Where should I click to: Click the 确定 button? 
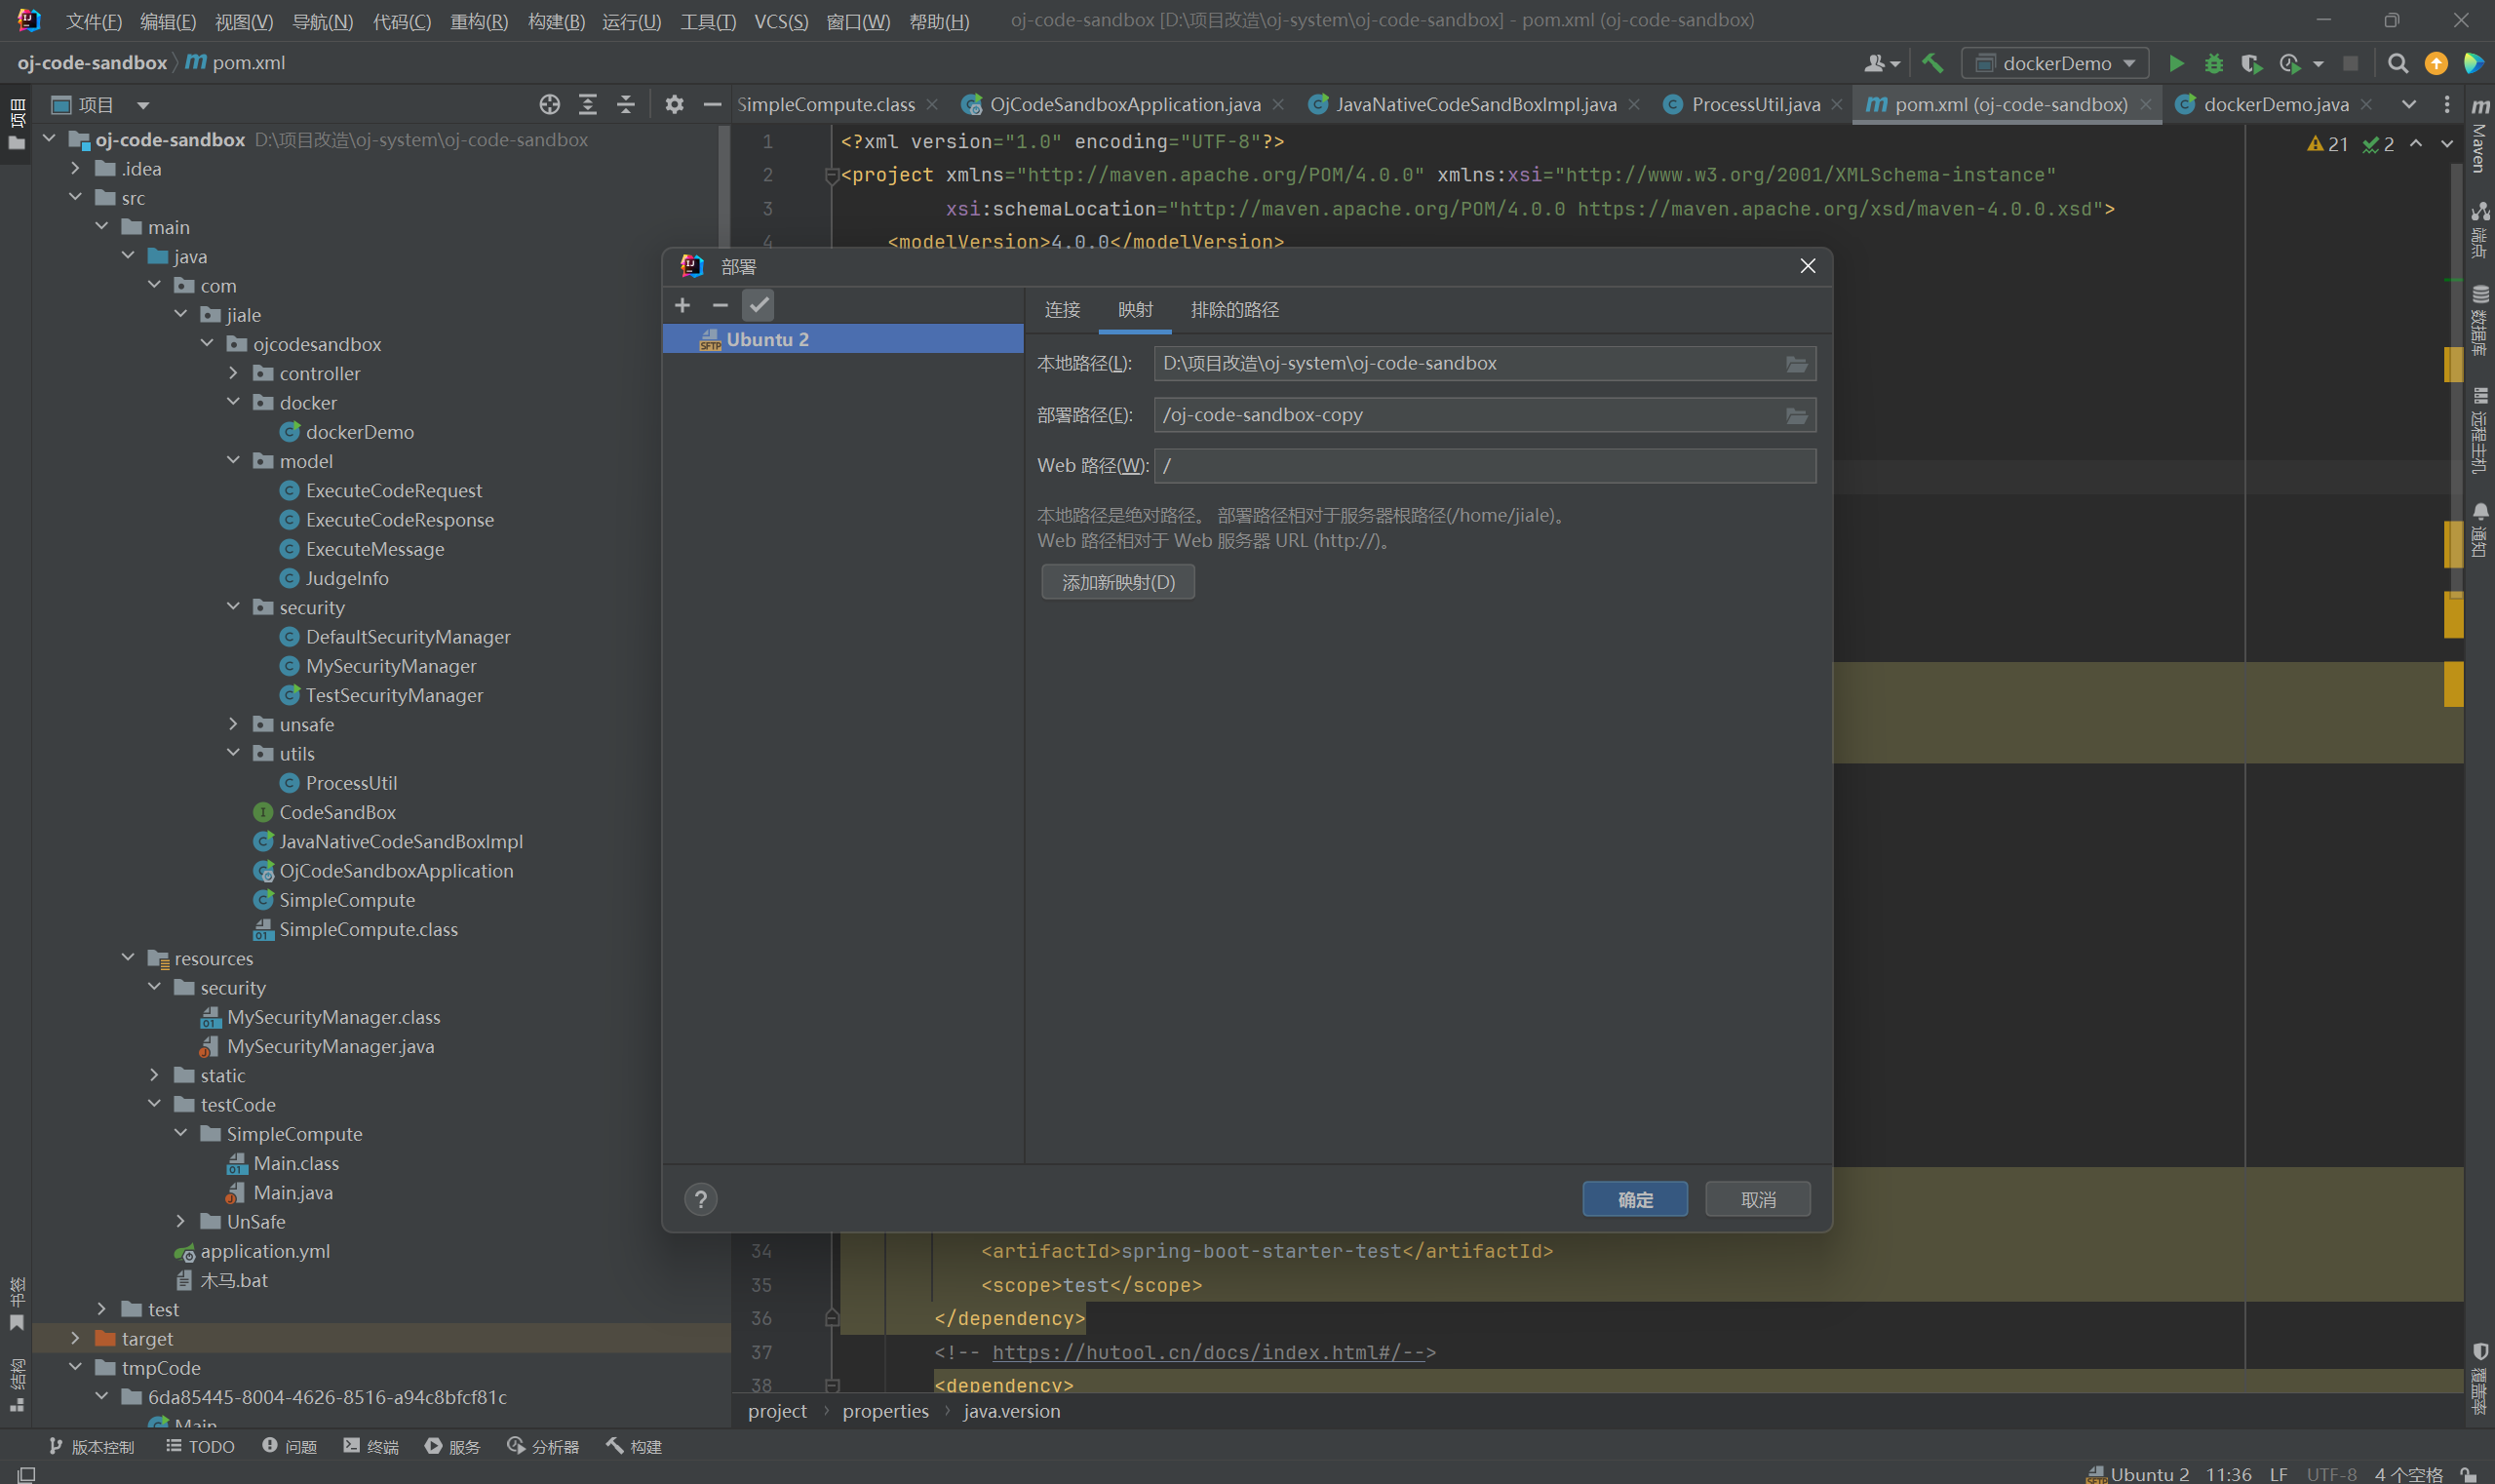point(1634,1199)
